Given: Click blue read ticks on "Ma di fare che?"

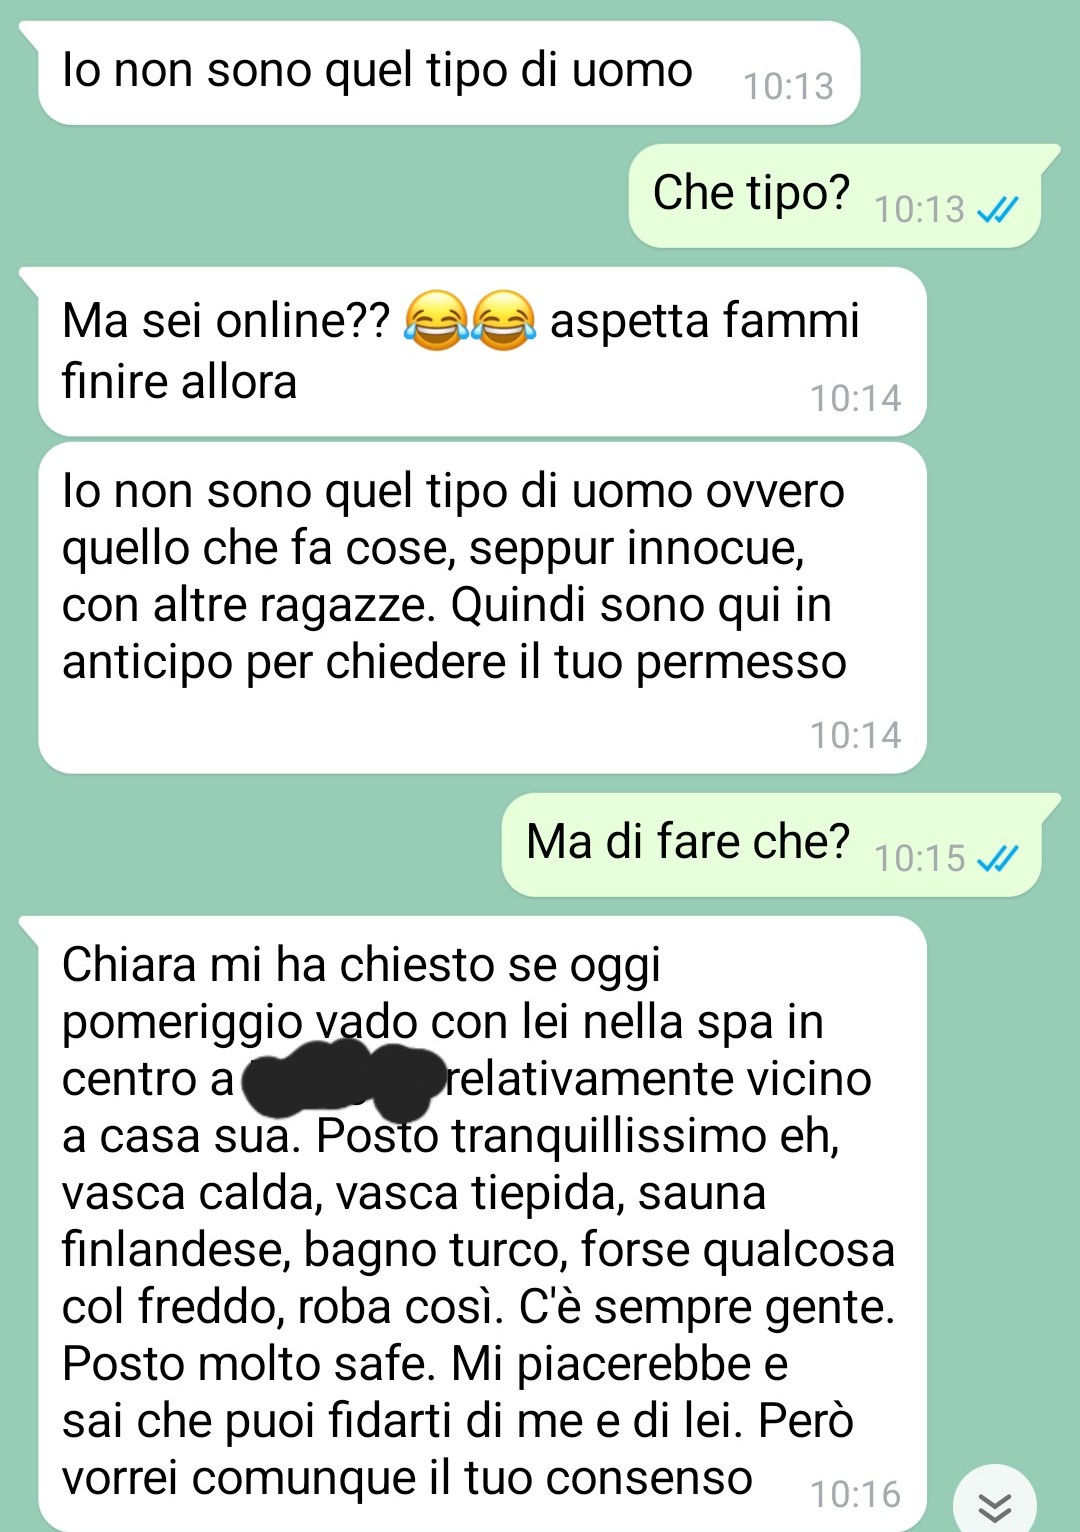Looking at the screenshot, I should [x=997, y=858].
